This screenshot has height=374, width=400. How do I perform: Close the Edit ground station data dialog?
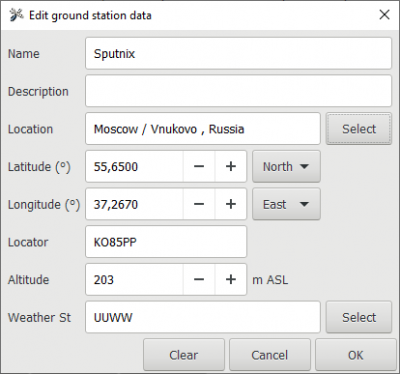[x=384, y=15]
